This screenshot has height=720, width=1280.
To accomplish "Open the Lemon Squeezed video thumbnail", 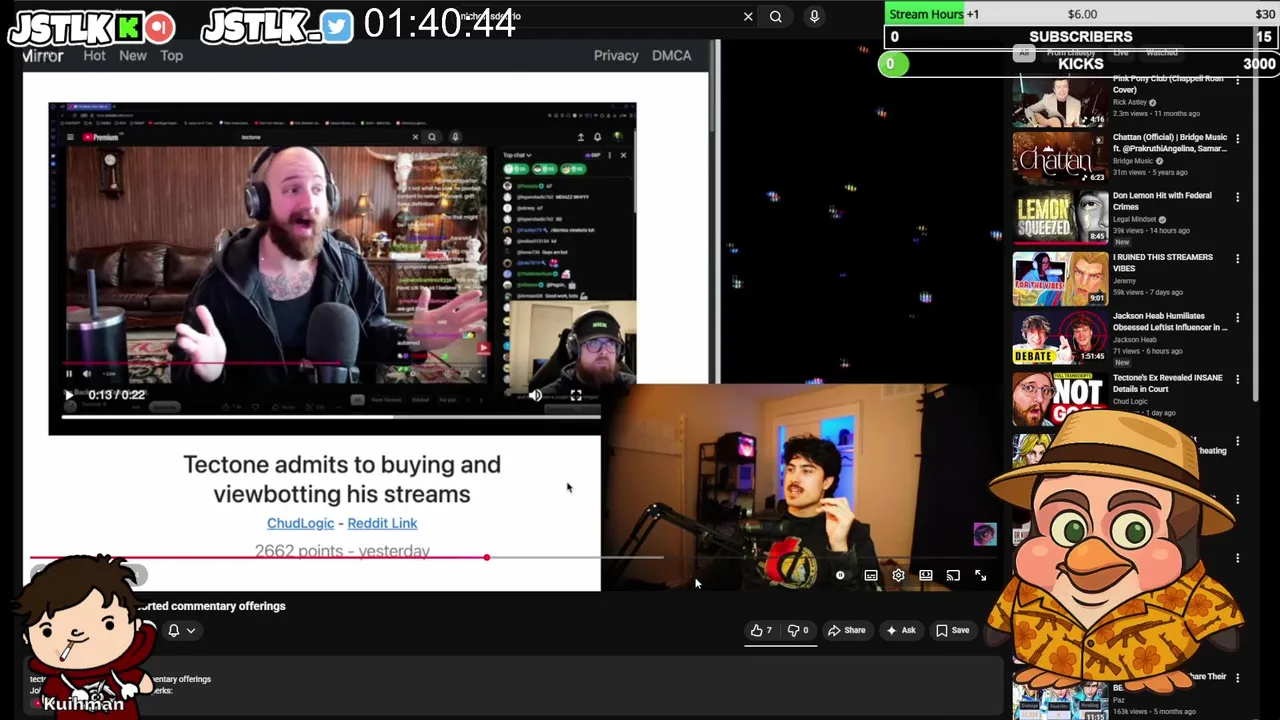I will coord(1060,218).
